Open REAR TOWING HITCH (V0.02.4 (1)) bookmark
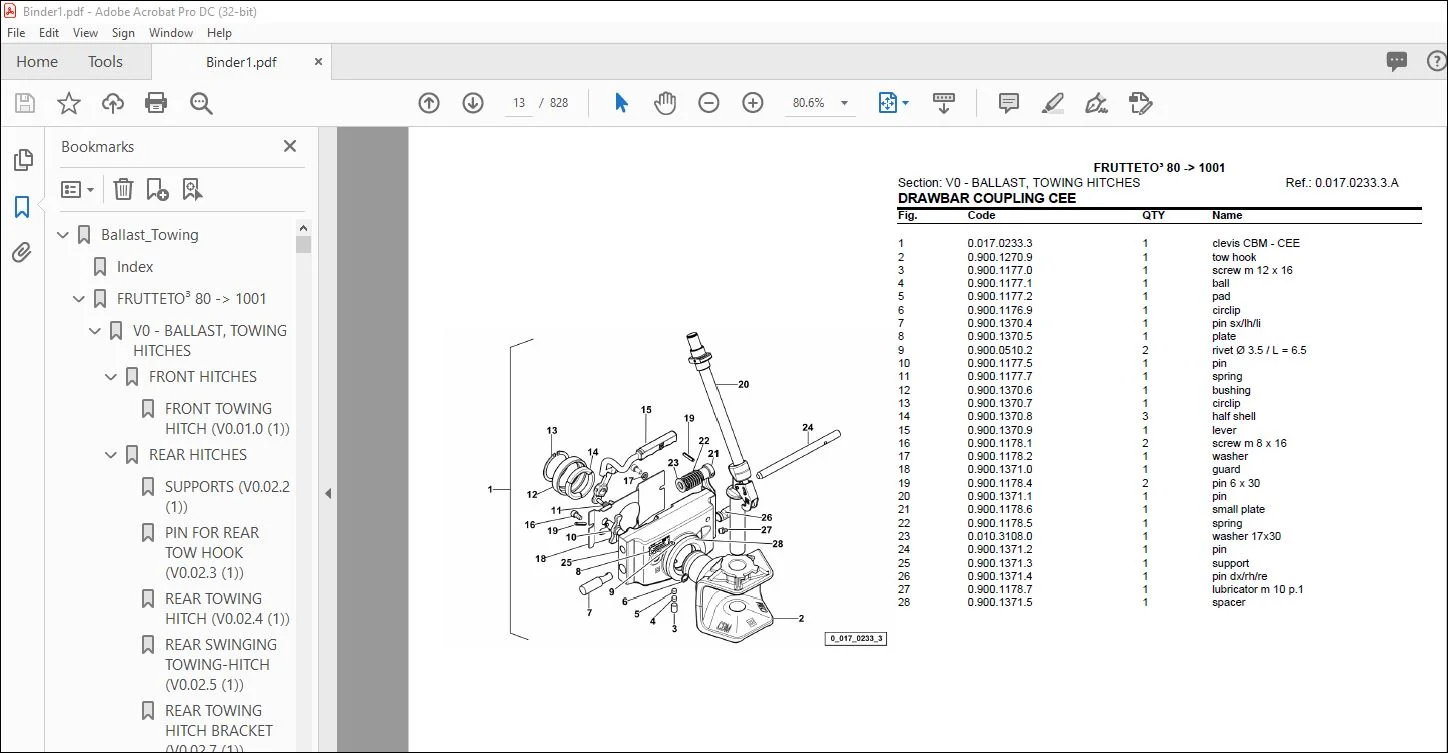 pos(227,609)
